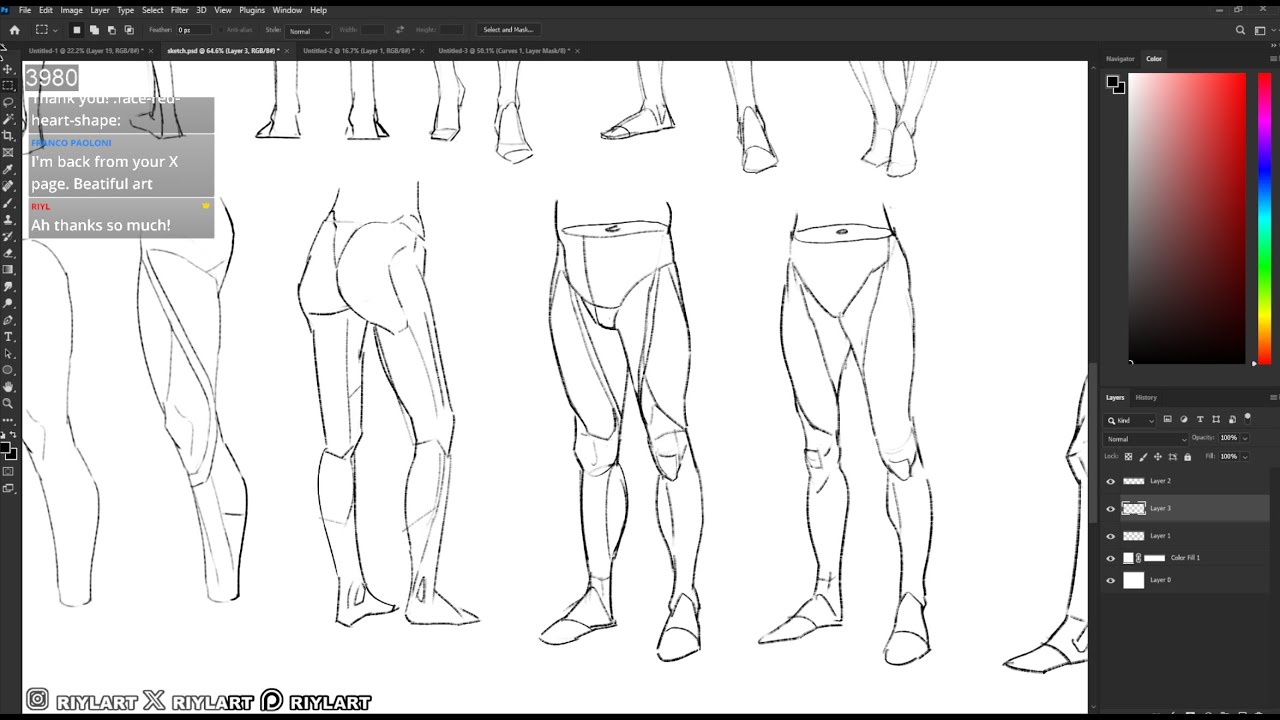Click the search icon at top right

[1240, 30]
